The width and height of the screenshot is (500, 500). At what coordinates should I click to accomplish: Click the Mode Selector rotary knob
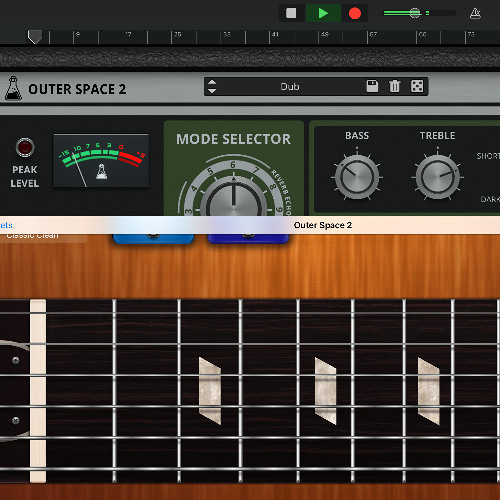pyautogui.click(x=234, y=197)
